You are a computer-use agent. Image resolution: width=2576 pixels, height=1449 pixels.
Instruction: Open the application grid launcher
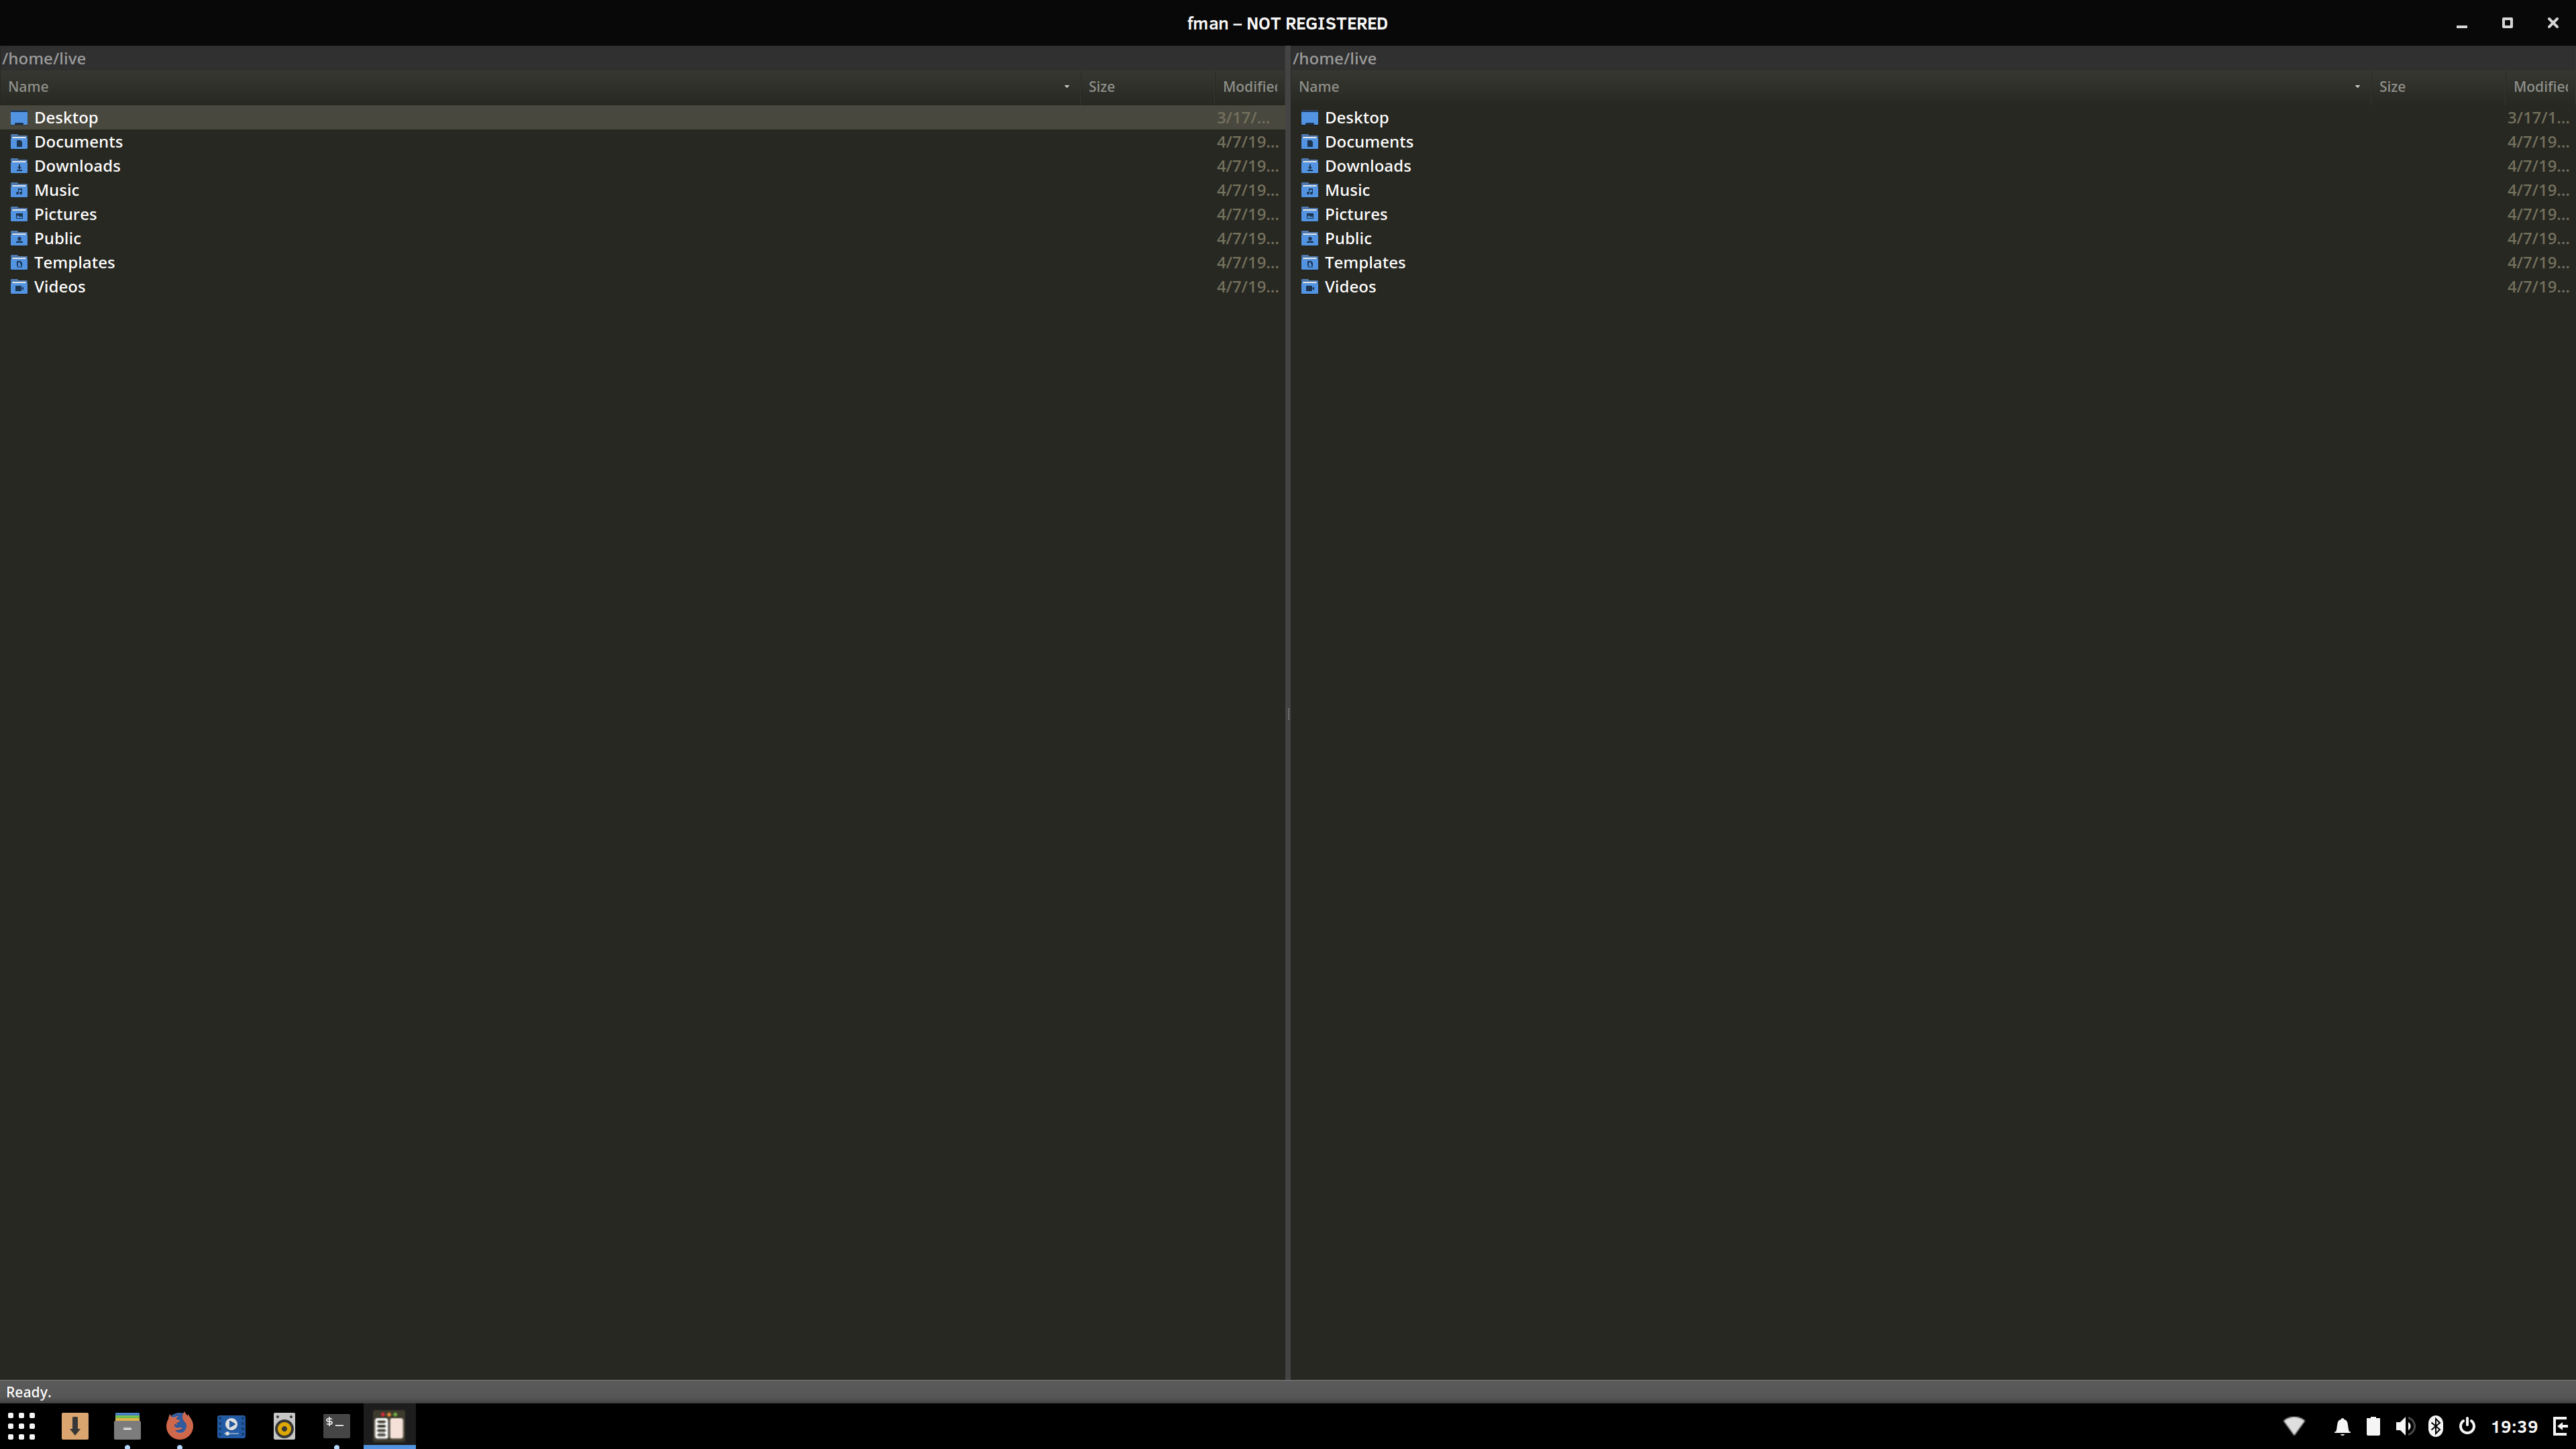[21, 1426]
